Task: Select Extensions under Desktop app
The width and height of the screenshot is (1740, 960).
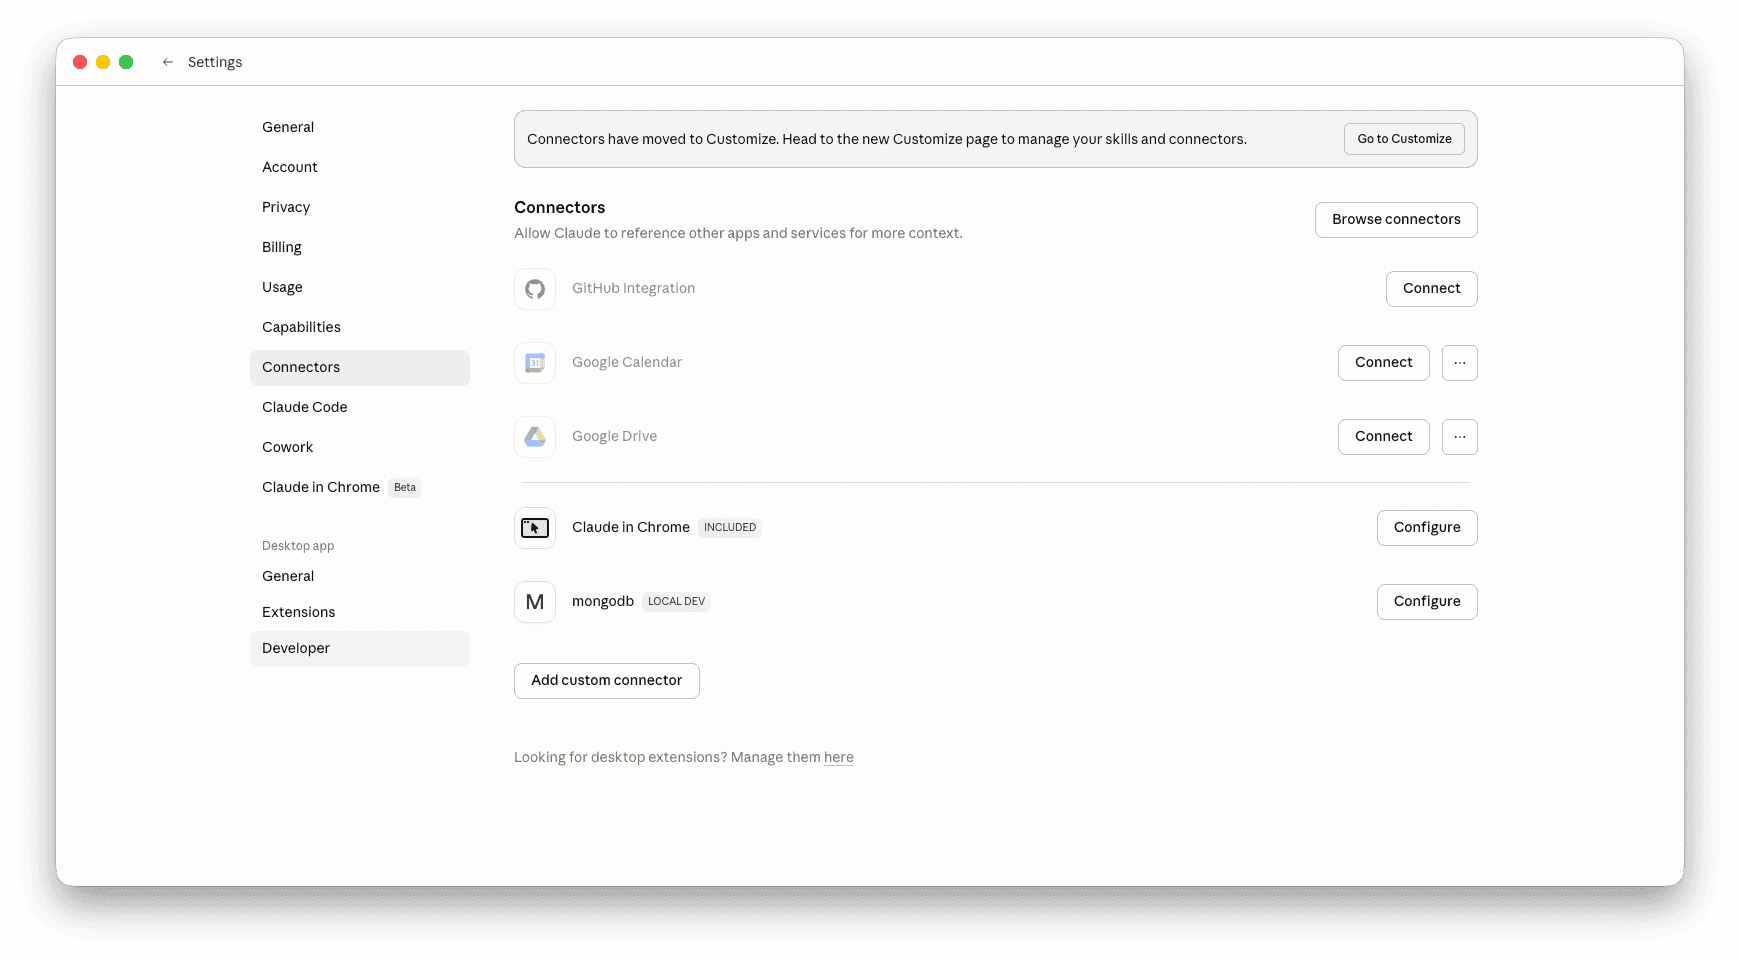Action: (x=298, y=612)
